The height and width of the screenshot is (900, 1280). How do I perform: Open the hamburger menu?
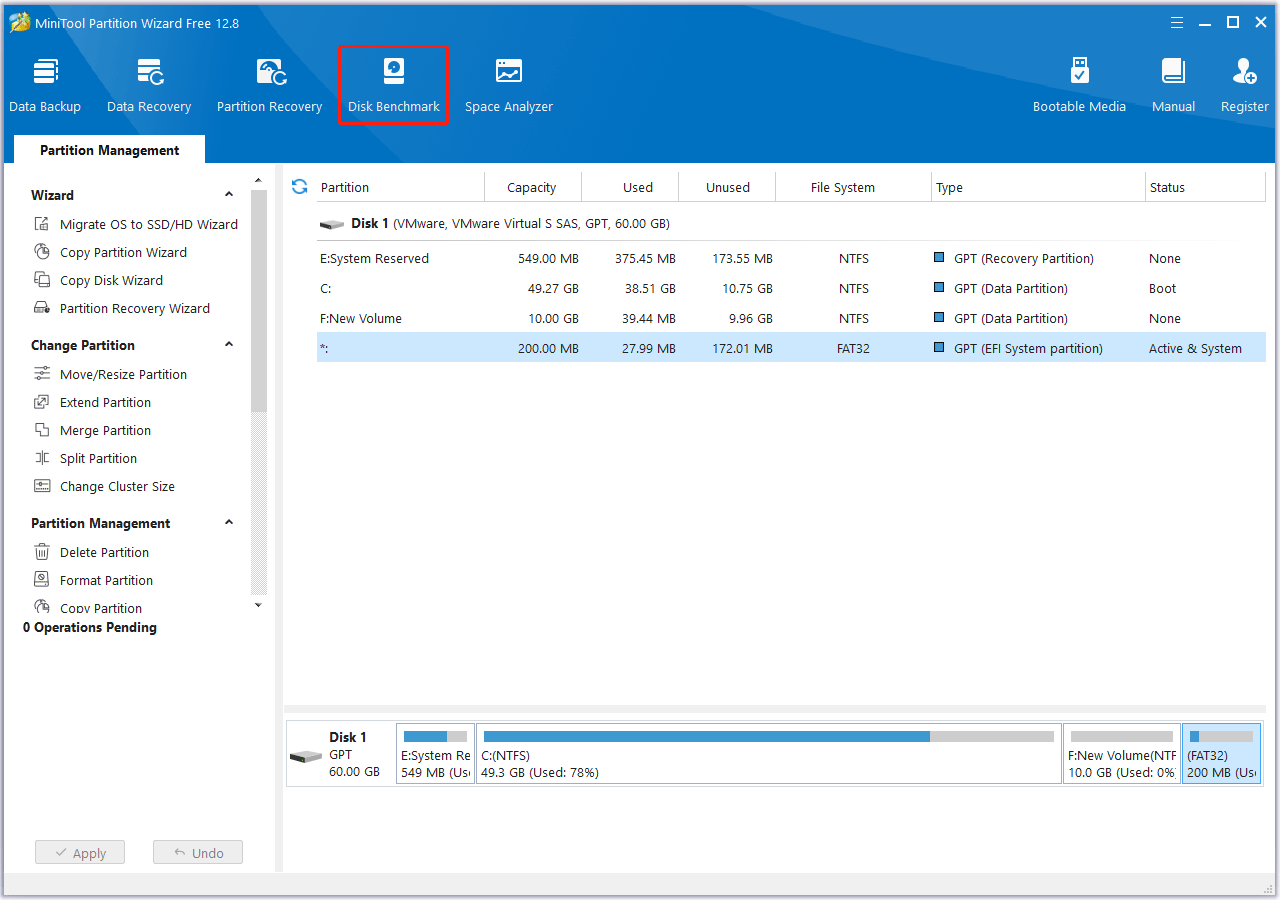point(1176,22)
